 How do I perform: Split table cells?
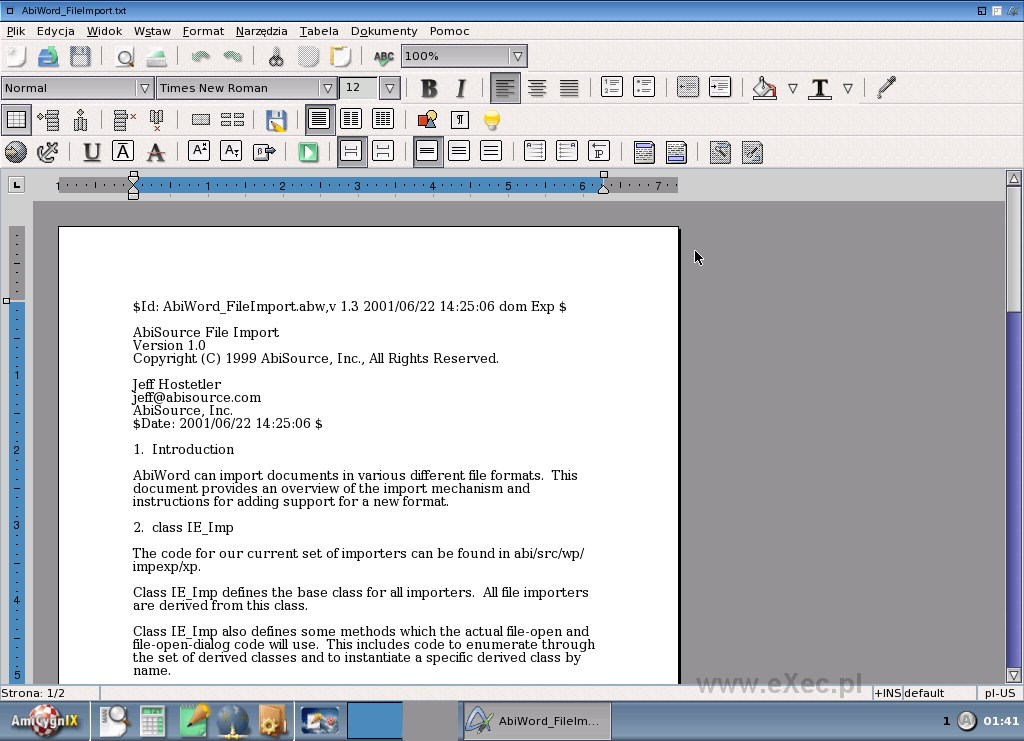point(232,119)
